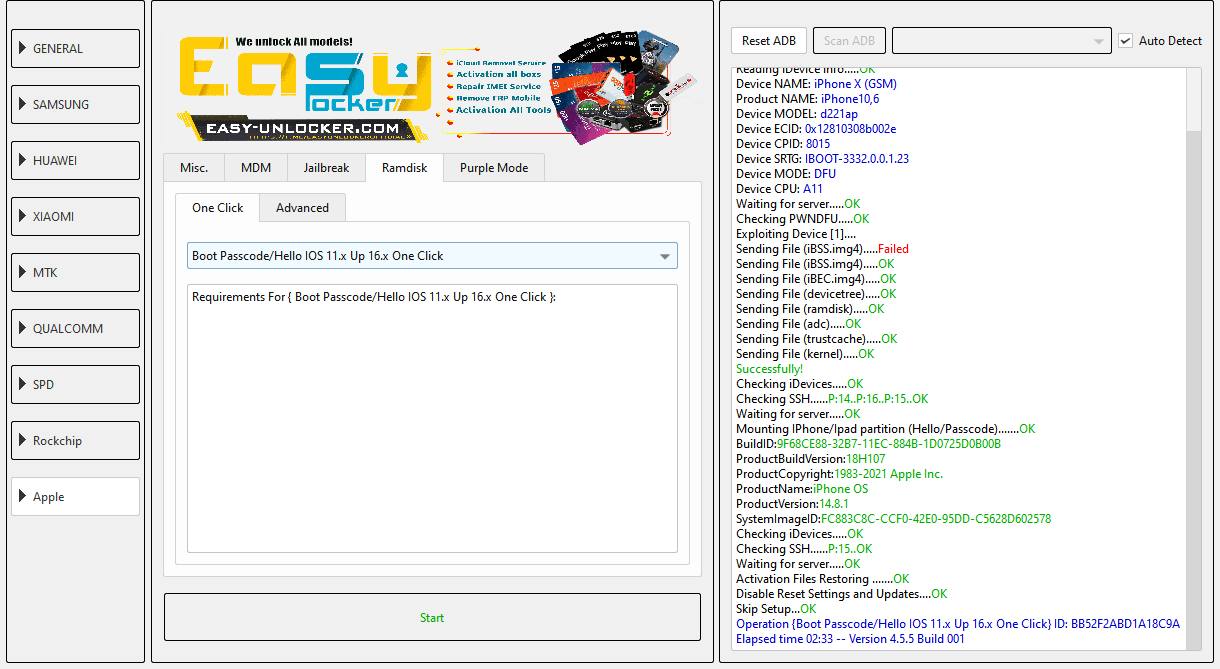Click the green 'Successfully!' log line
The height and width of the screenshot is (669, 1220).
pyautogui.click(x=769, y=368)
